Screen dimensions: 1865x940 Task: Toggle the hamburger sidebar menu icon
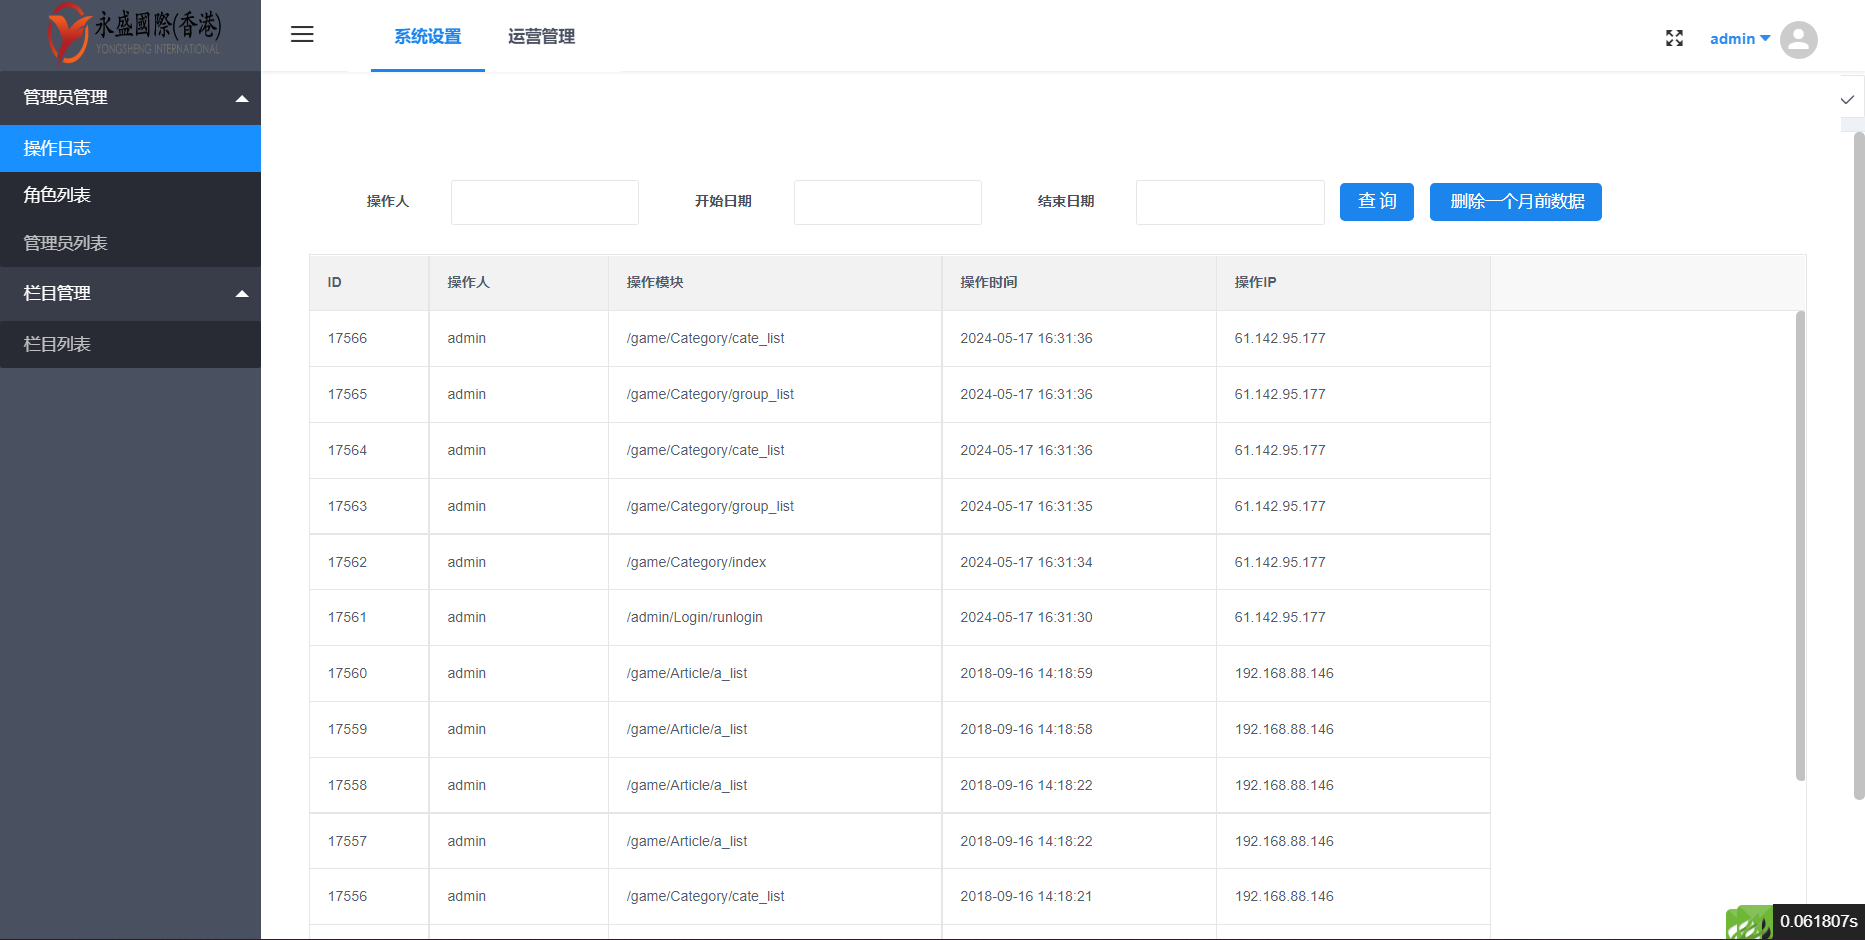302,35
